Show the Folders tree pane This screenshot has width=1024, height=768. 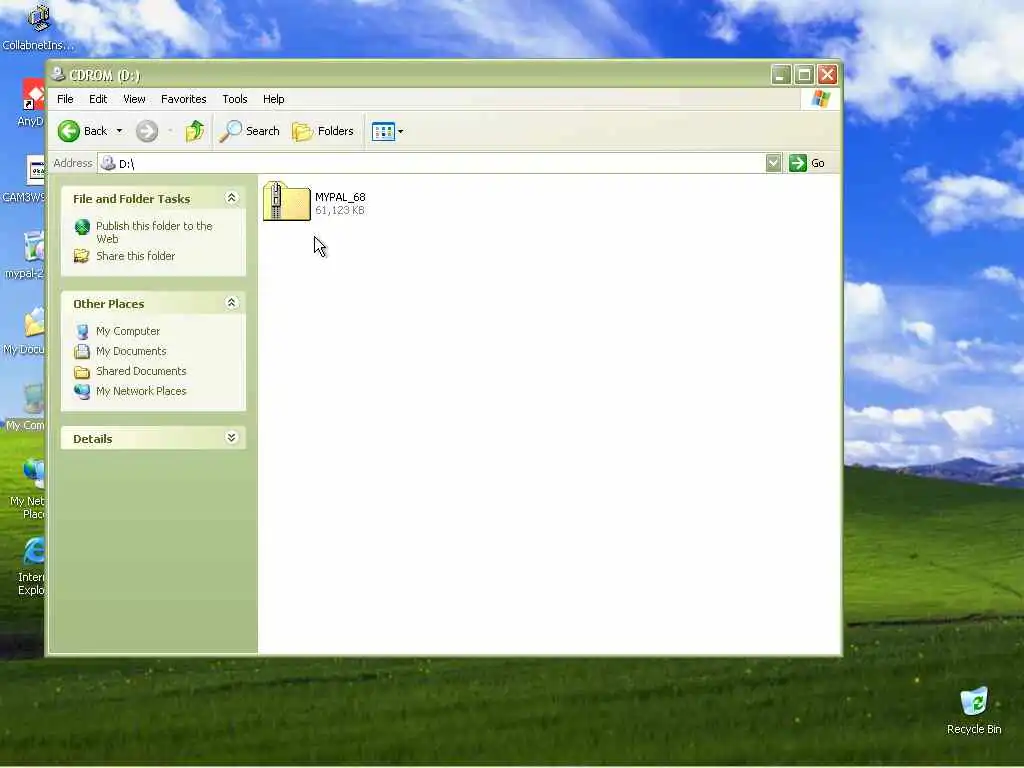[x=323, y=131]
